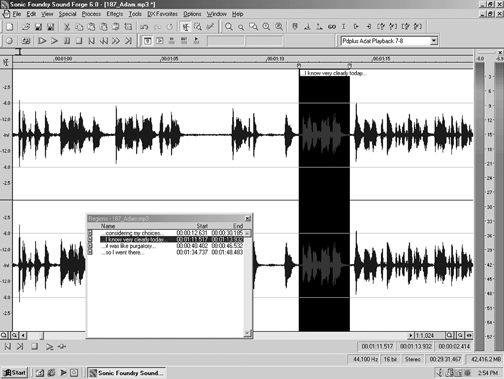
Task: Click the Rewind double-arrow button
Action: pos(104,41)
